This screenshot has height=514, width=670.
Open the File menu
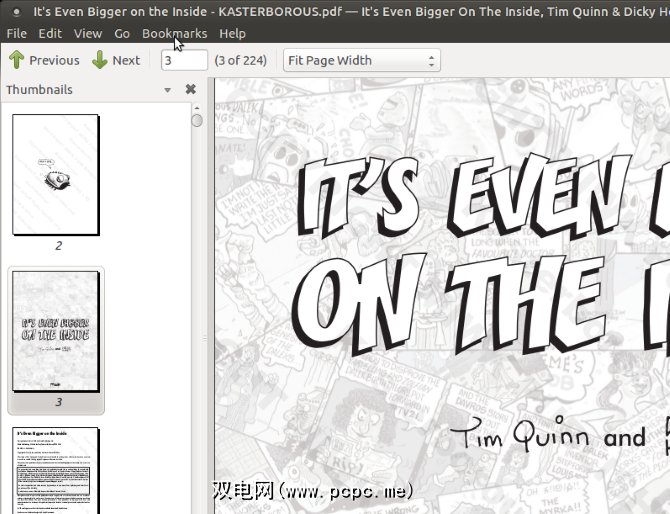[x=16, y=33]
